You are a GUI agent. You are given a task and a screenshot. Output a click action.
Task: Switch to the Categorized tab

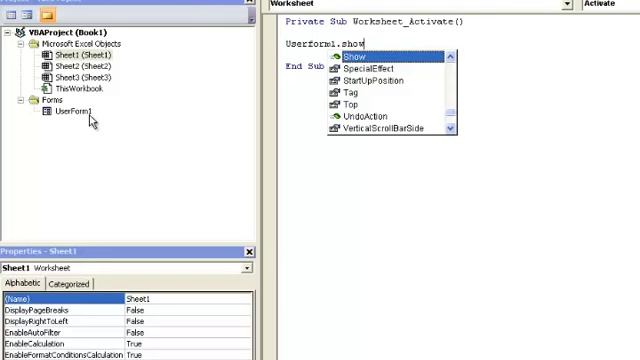click(69, 284)
